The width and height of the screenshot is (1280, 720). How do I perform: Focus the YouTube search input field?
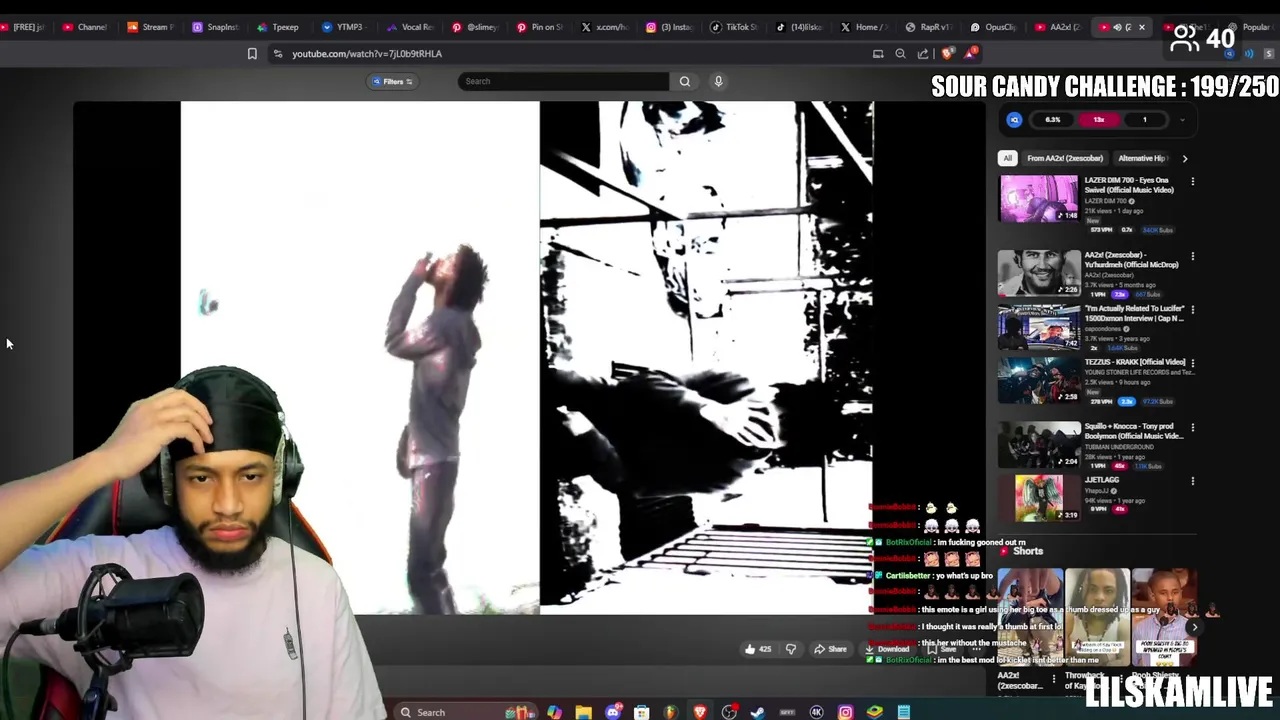click(563, 81)
